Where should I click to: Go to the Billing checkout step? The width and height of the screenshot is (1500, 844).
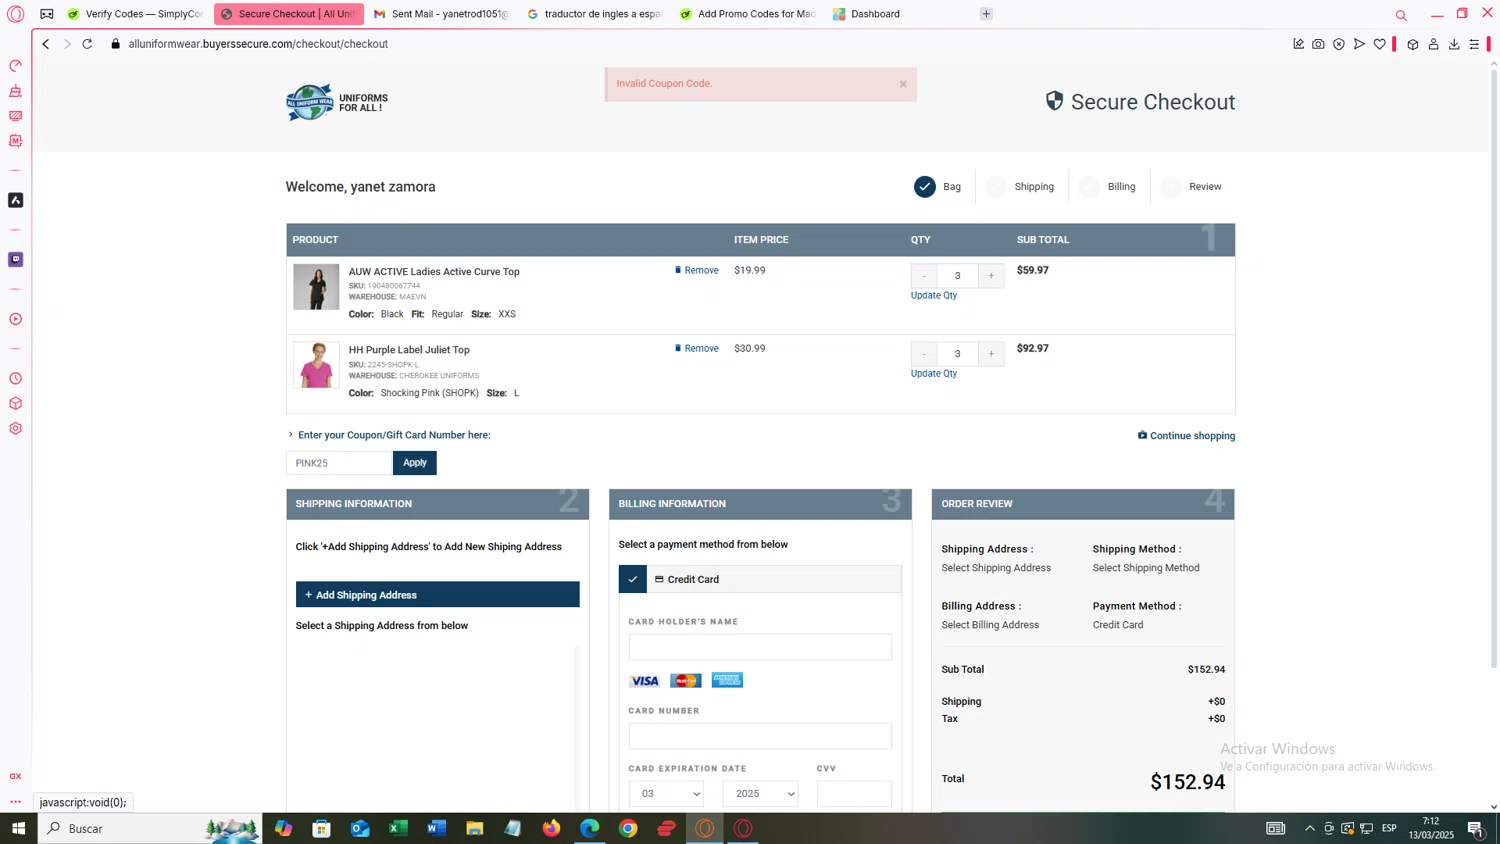[1108, 187]
